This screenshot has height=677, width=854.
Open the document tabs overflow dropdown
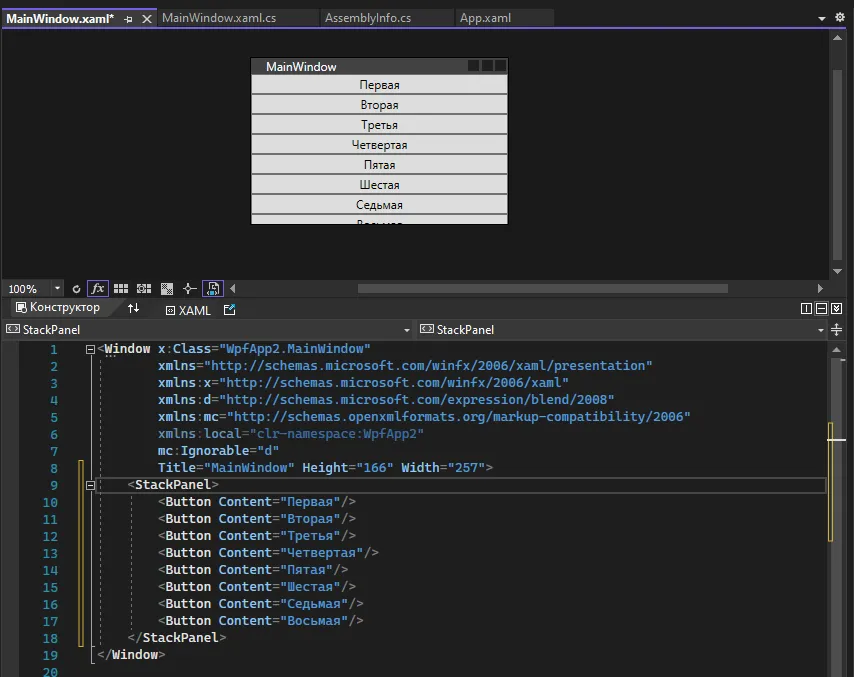(x=821, y=19)
